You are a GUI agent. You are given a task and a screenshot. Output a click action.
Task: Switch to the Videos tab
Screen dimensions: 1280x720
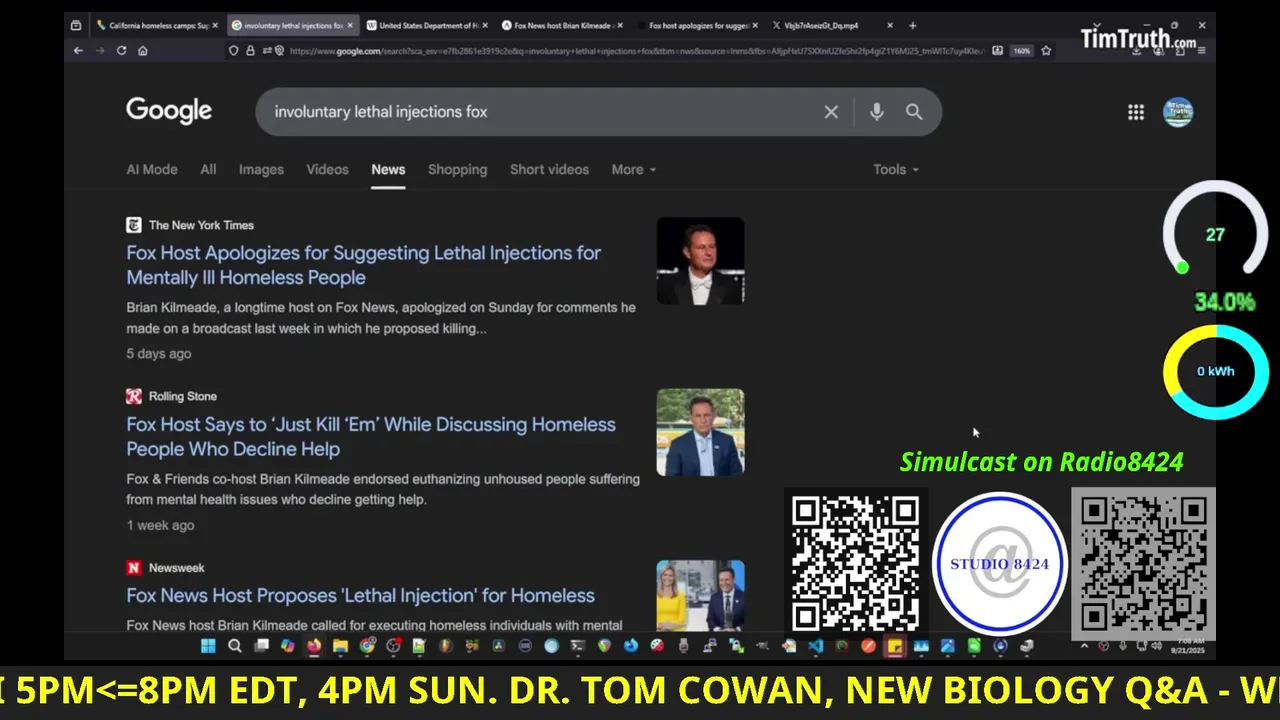coord(327,169)
